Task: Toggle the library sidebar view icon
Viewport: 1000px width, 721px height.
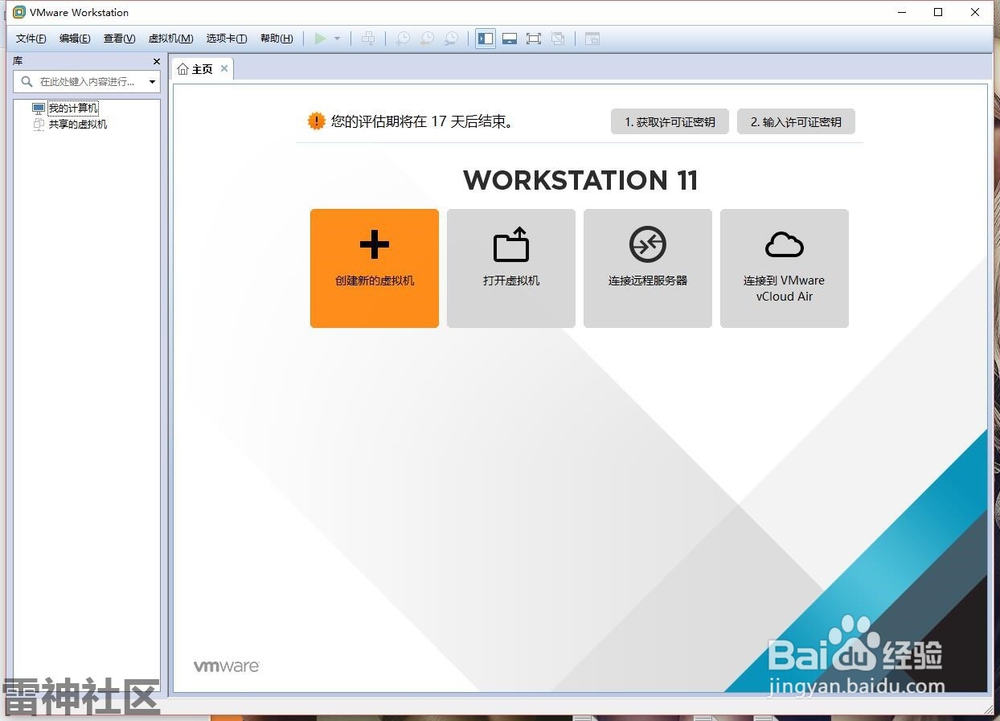Action: point(485,39)
